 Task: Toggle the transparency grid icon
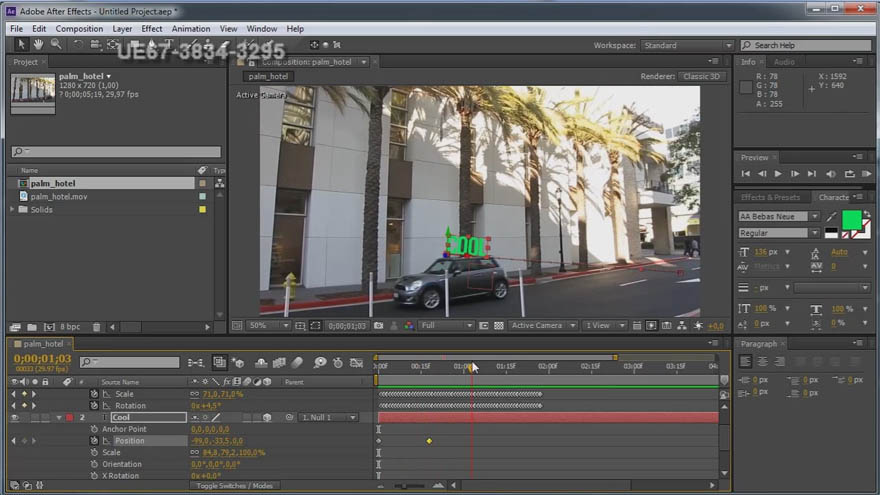498,326
